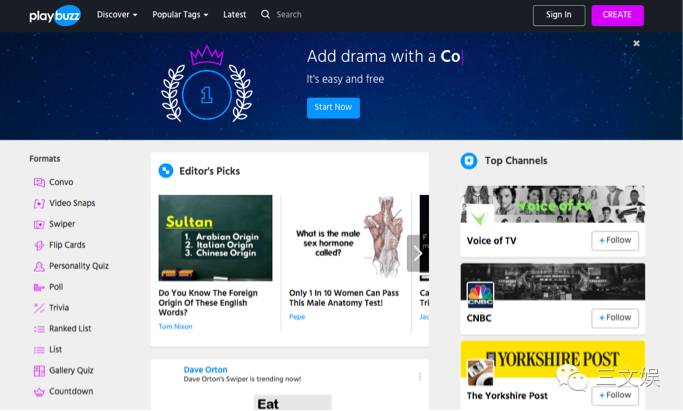
Task: Click the Poll format icon
Action: (x=39, y=287)
